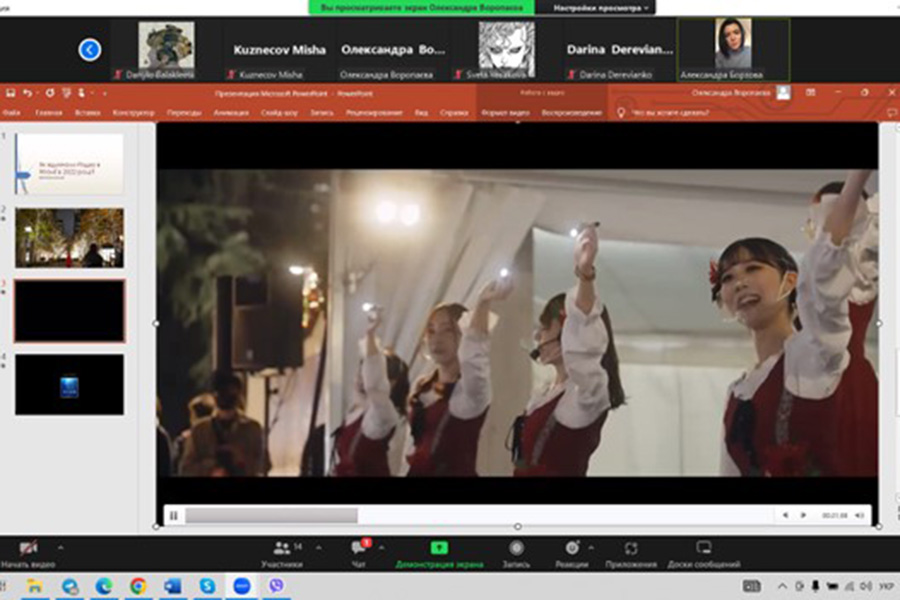This screenshot has width=900, height=600.
Task: Expand arrow next to Чат
Action: 382,547
